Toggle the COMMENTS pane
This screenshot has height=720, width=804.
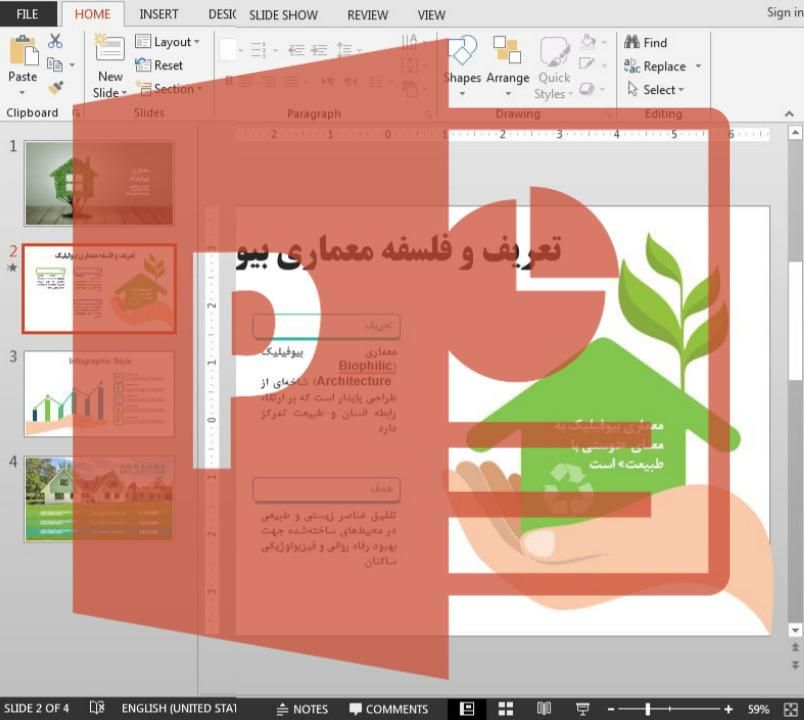[x=388, y=709]
